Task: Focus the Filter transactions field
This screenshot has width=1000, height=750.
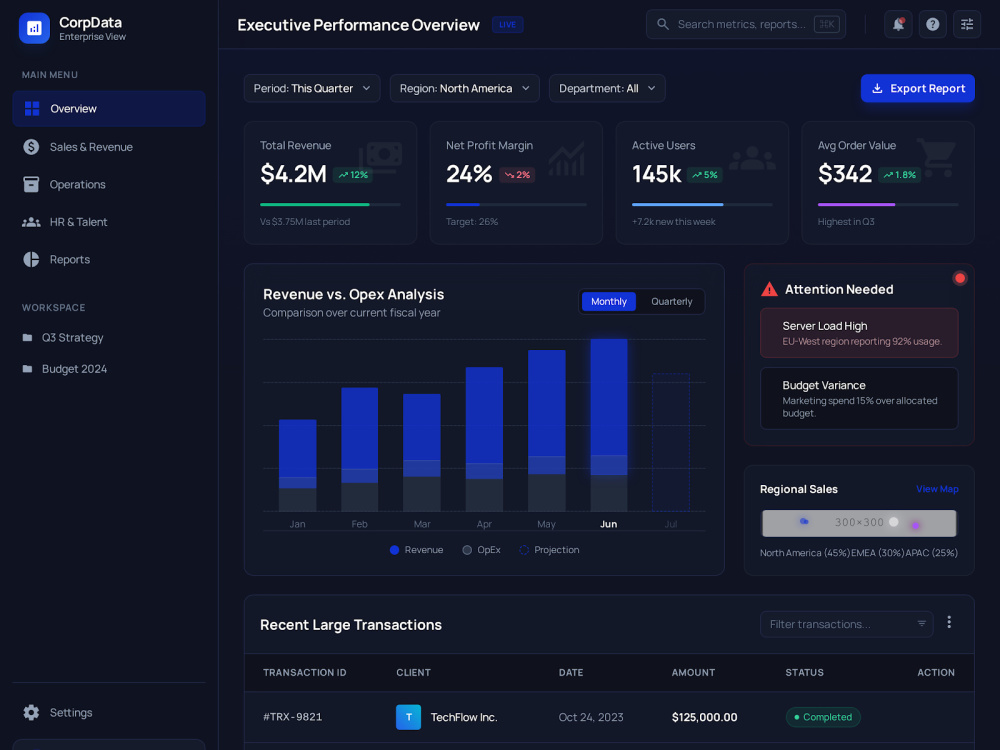Action: point(846,624)
